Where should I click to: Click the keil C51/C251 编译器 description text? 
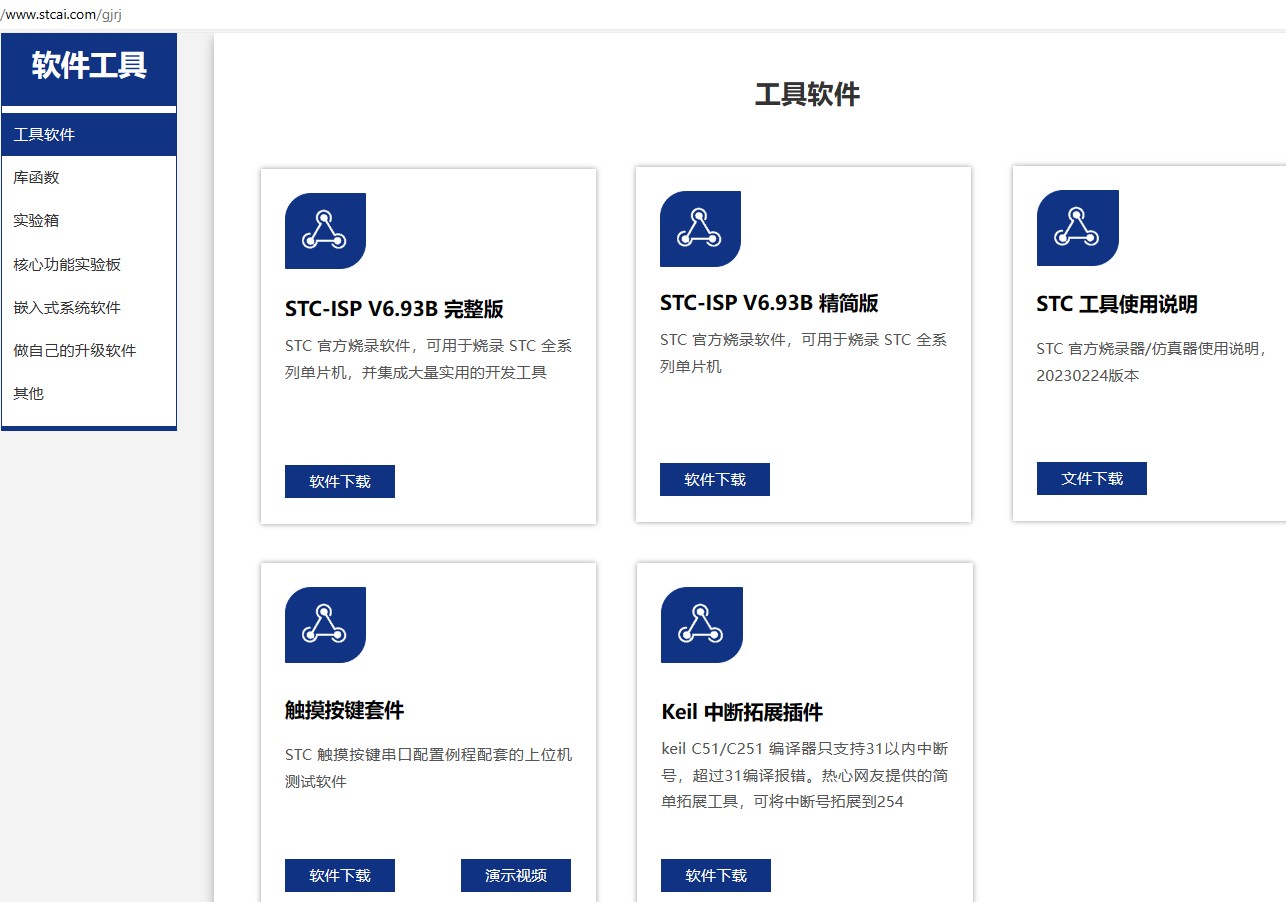tap(805, 775)
